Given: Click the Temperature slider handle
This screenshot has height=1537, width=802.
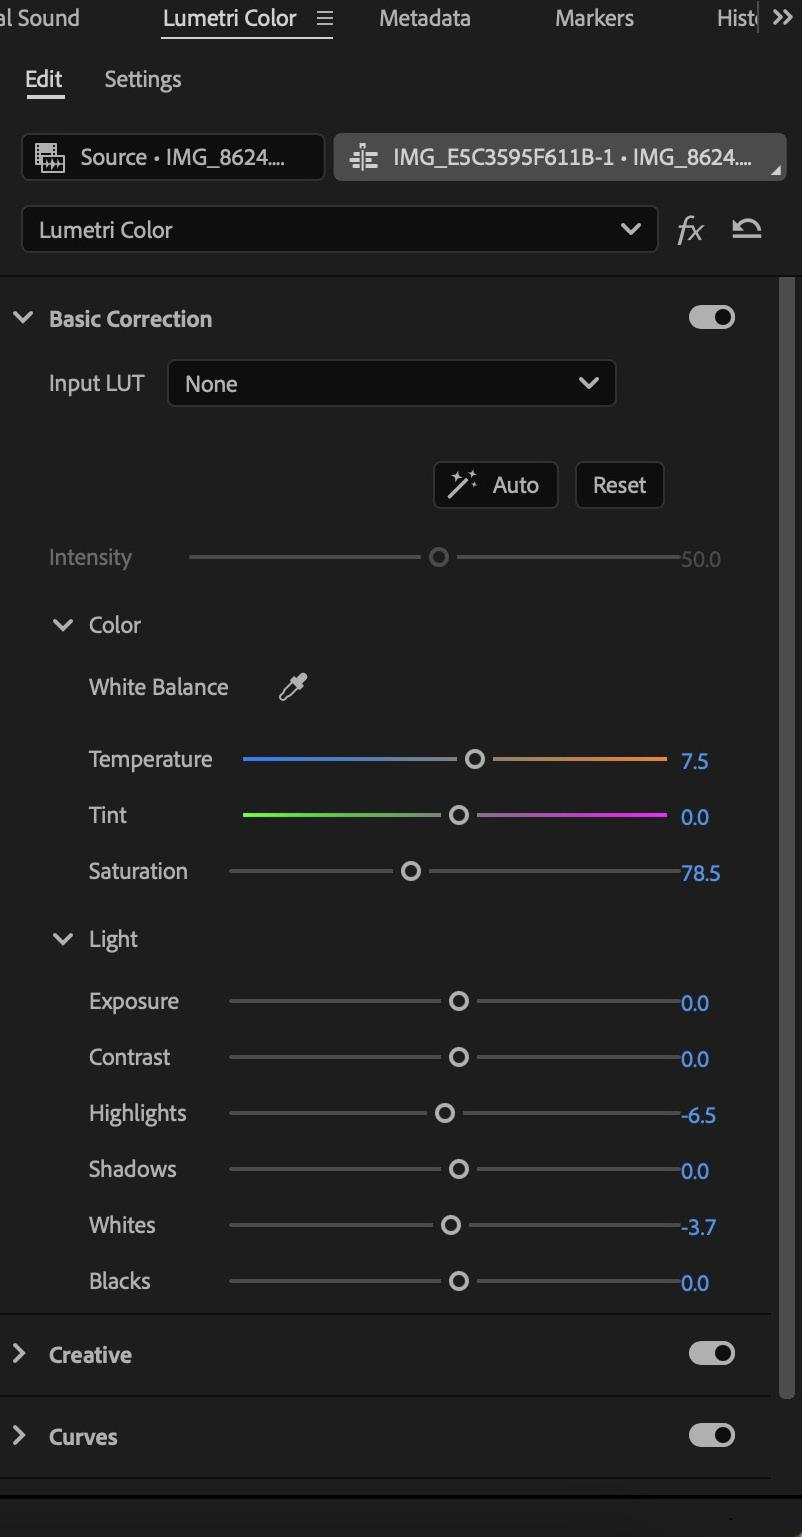Looking at the screenshot, I should point(475,759).
